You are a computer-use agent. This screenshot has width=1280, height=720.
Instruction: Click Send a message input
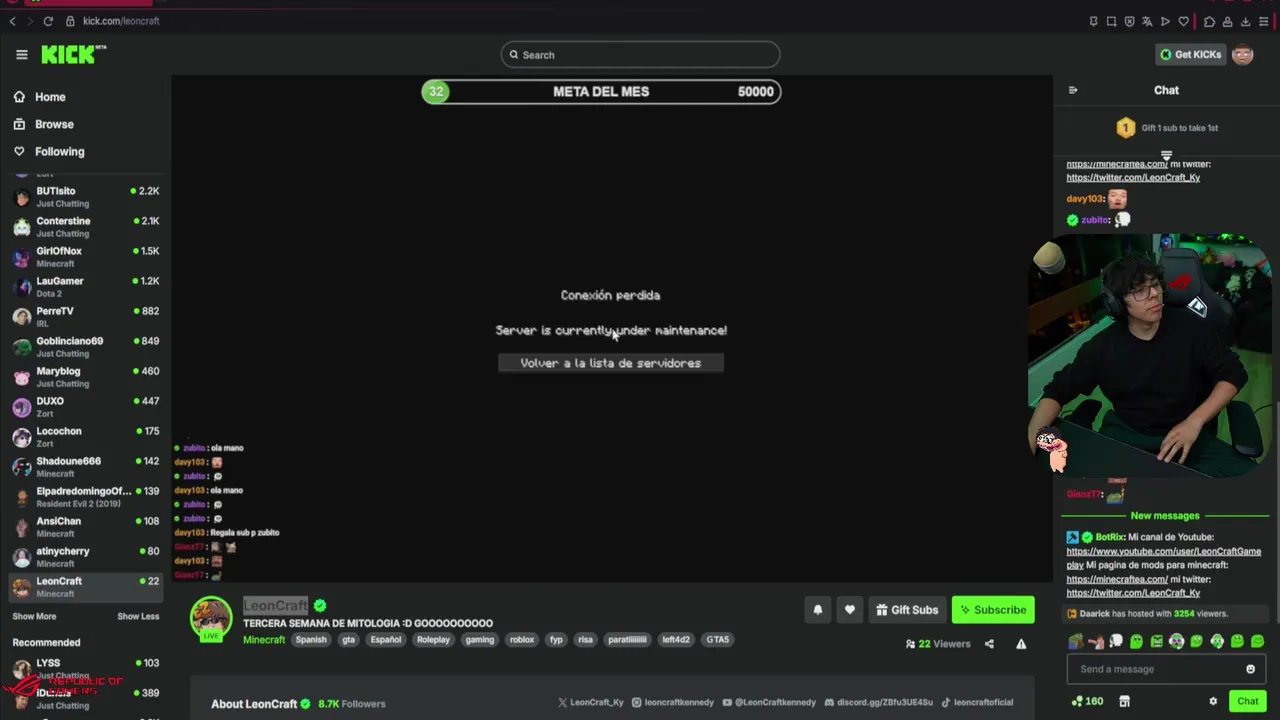[1158, 669]
